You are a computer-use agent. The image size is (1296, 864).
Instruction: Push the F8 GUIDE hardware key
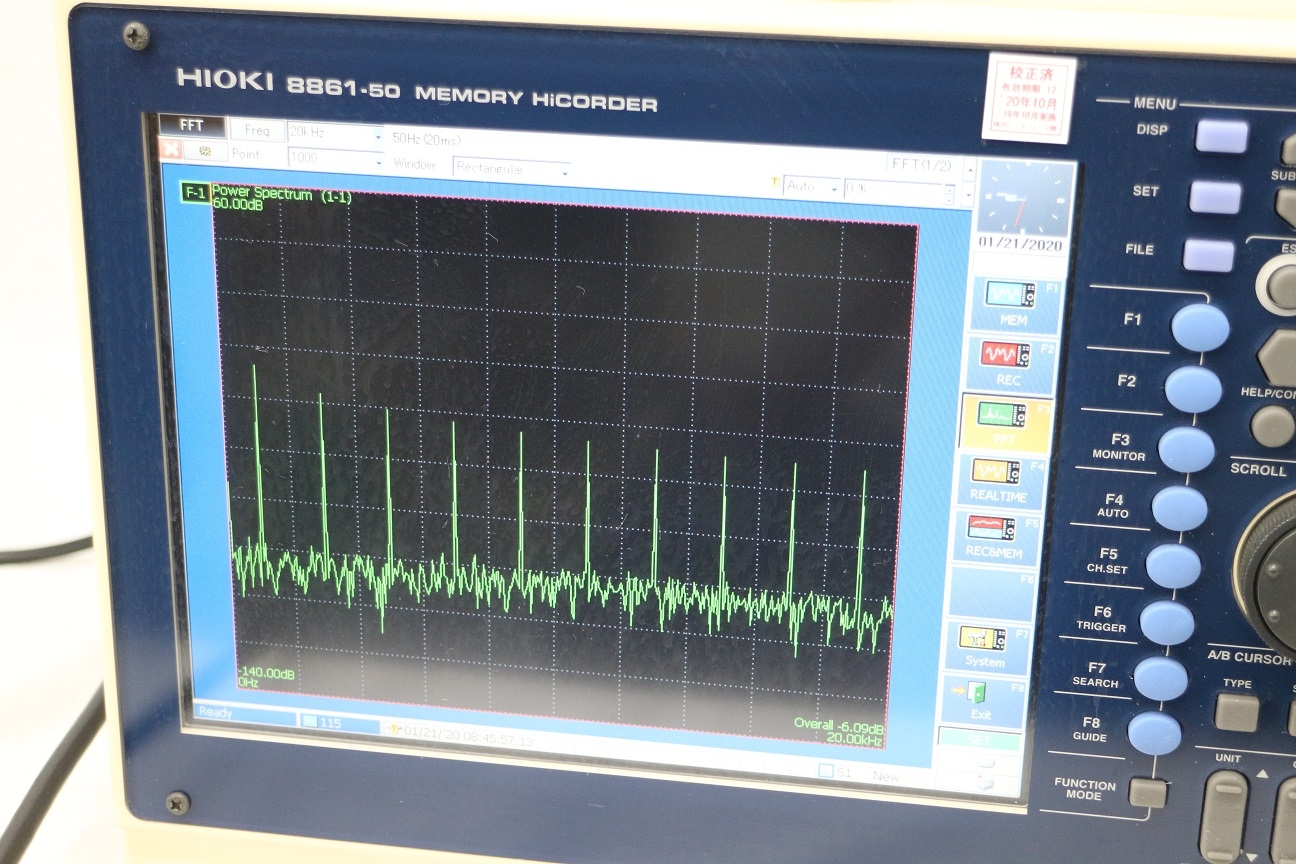1154,733
